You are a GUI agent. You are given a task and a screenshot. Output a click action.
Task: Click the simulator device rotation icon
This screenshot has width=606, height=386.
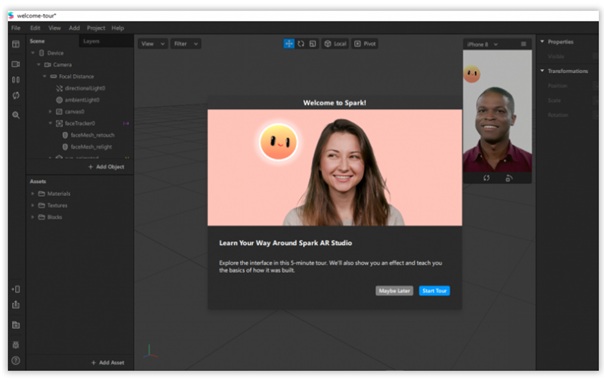[x=509, y=178]
